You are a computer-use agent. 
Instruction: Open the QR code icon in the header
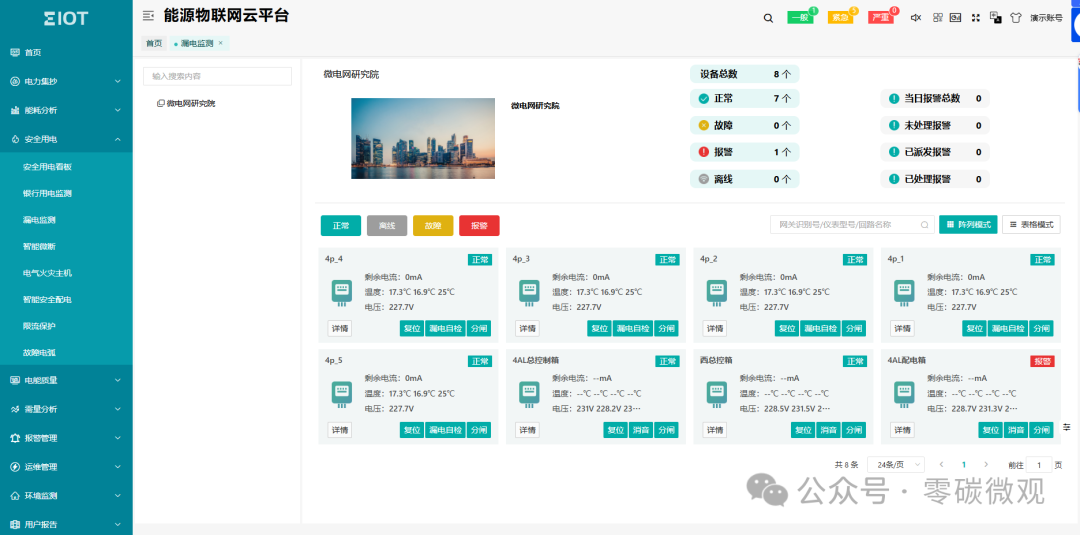coord(937,18)
